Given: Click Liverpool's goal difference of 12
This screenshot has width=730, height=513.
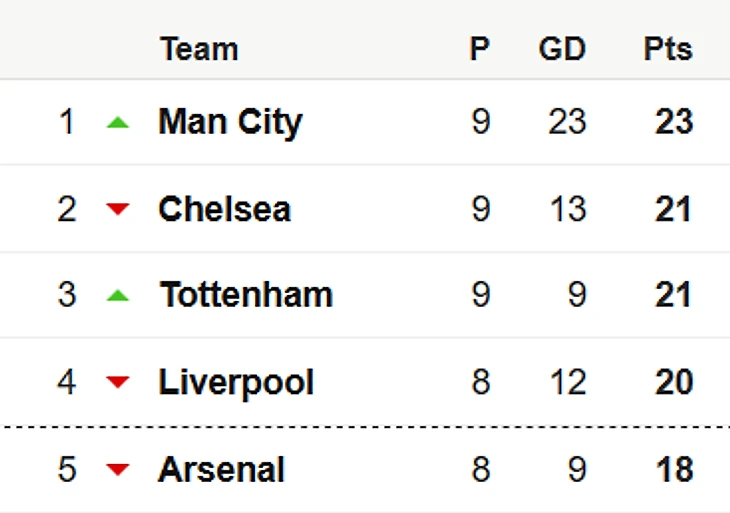Looking at the screenshot, I should [x=567, y=382].
